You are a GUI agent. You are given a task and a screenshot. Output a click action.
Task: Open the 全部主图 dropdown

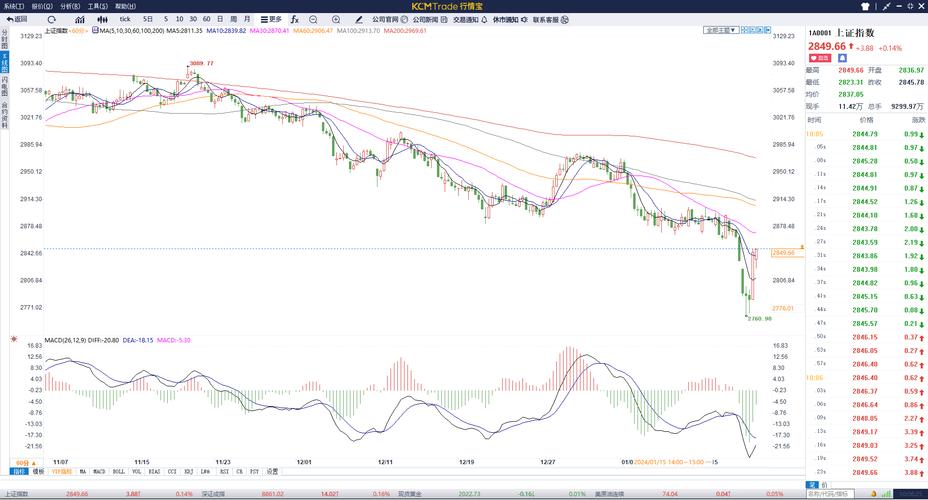point(721,30)
